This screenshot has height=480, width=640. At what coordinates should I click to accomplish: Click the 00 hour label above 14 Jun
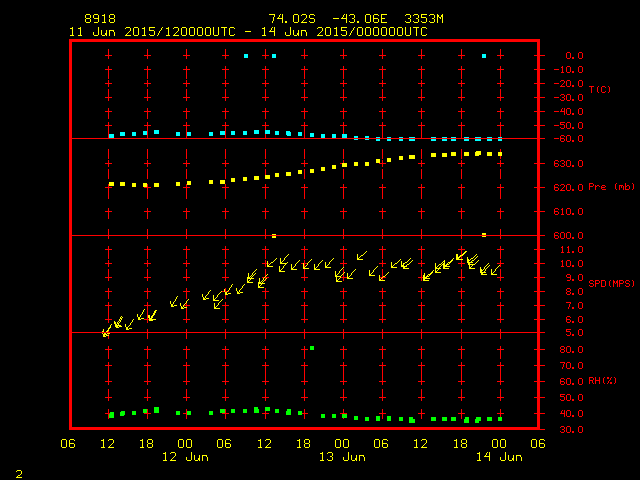499,444
